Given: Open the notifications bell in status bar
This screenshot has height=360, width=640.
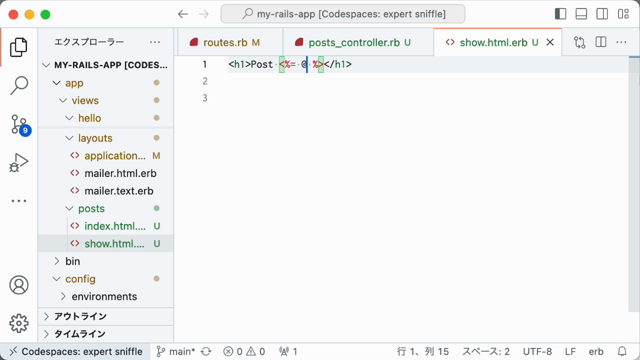Looking at the screenshot, I should point(622,351).
